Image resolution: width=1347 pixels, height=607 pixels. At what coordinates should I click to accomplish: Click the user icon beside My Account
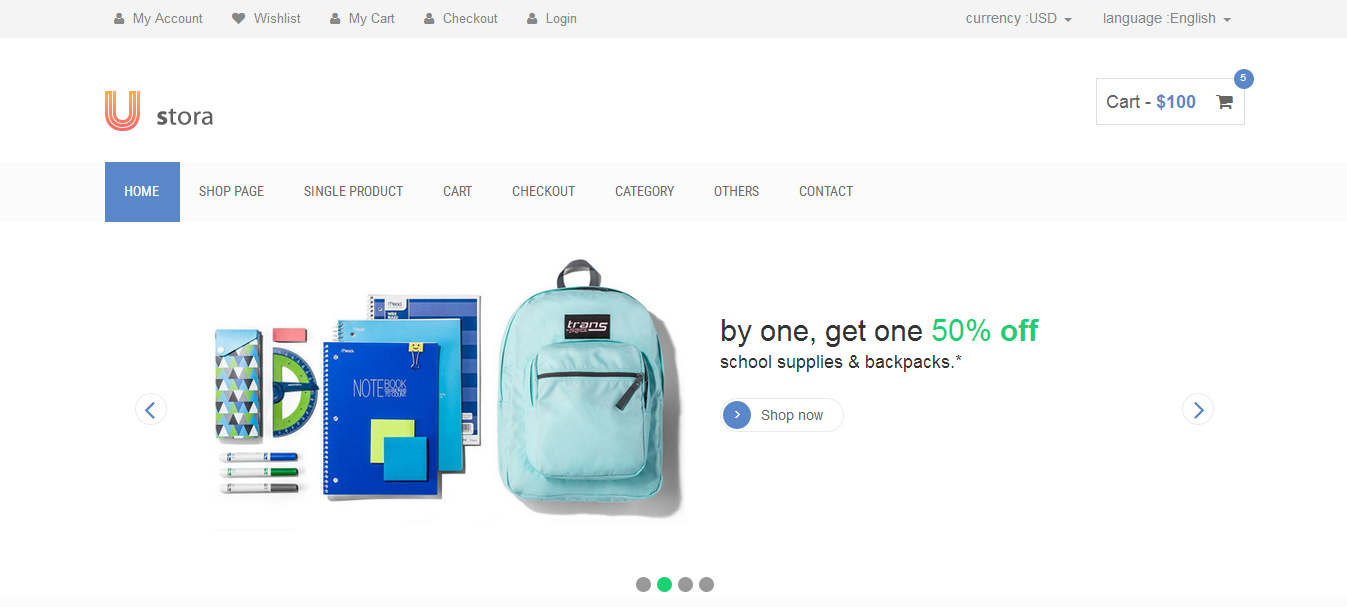click(x=119, y=19)
